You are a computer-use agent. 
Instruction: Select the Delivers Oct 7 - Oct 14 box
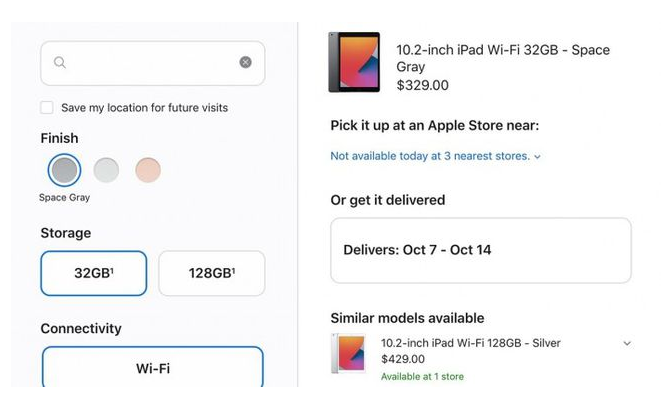point(480,250)
